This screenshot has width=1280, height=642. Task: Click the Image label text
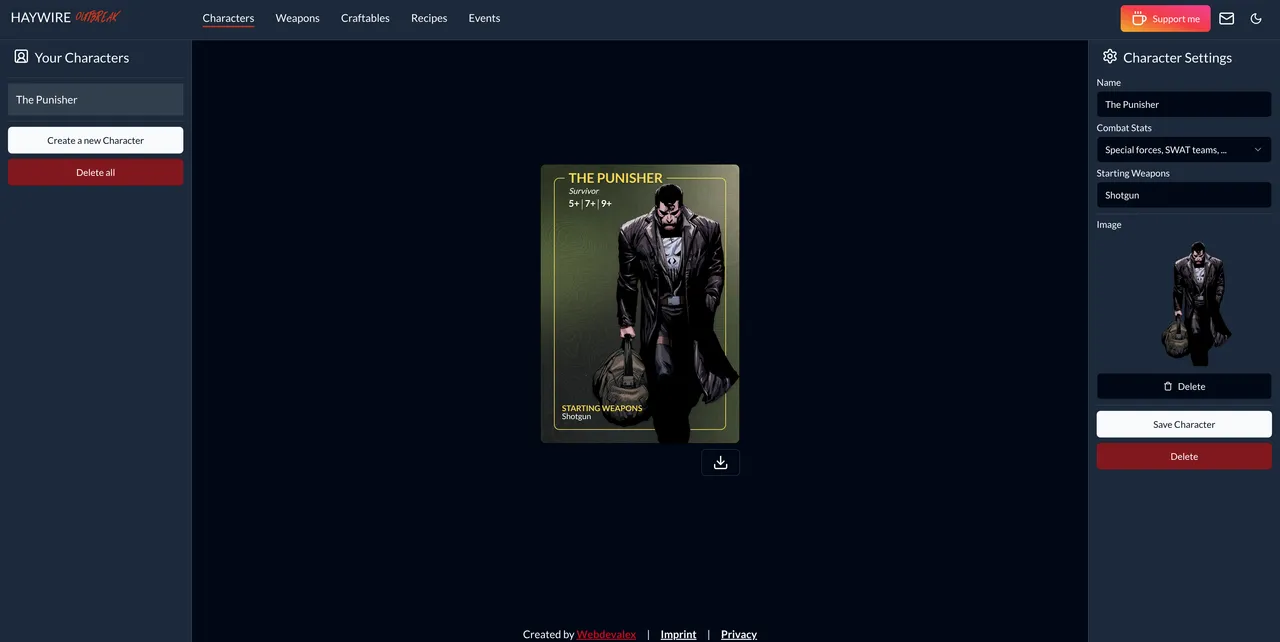[1109, 224]
